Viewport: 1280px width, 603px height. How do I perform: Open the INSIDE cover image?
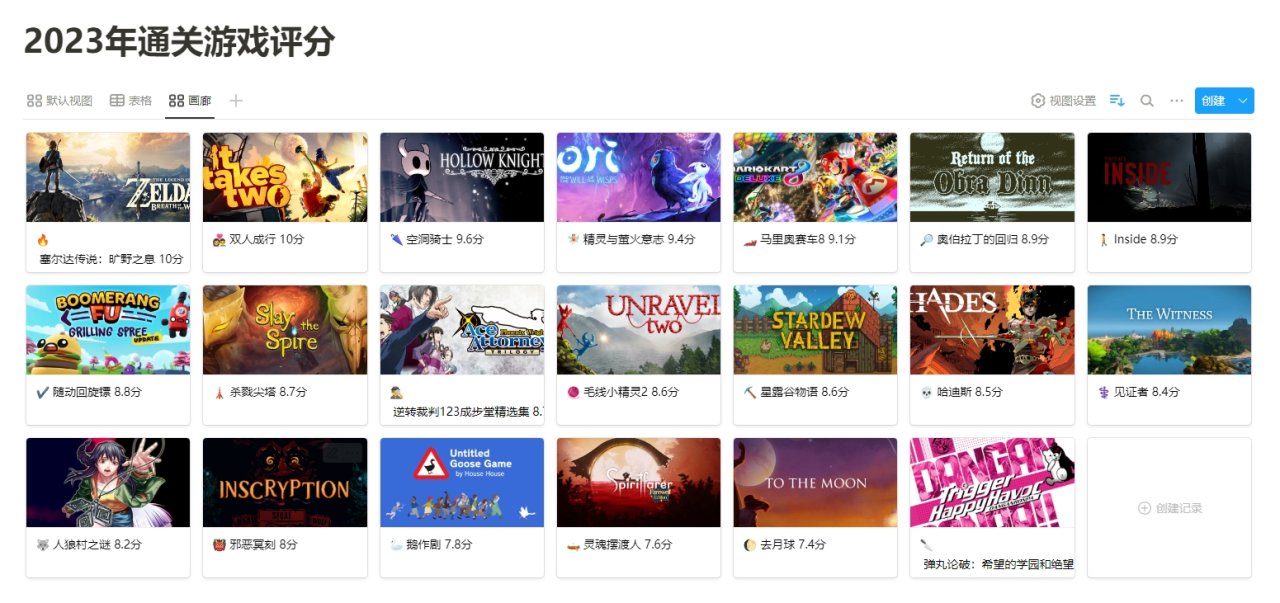click(1169, 177)
